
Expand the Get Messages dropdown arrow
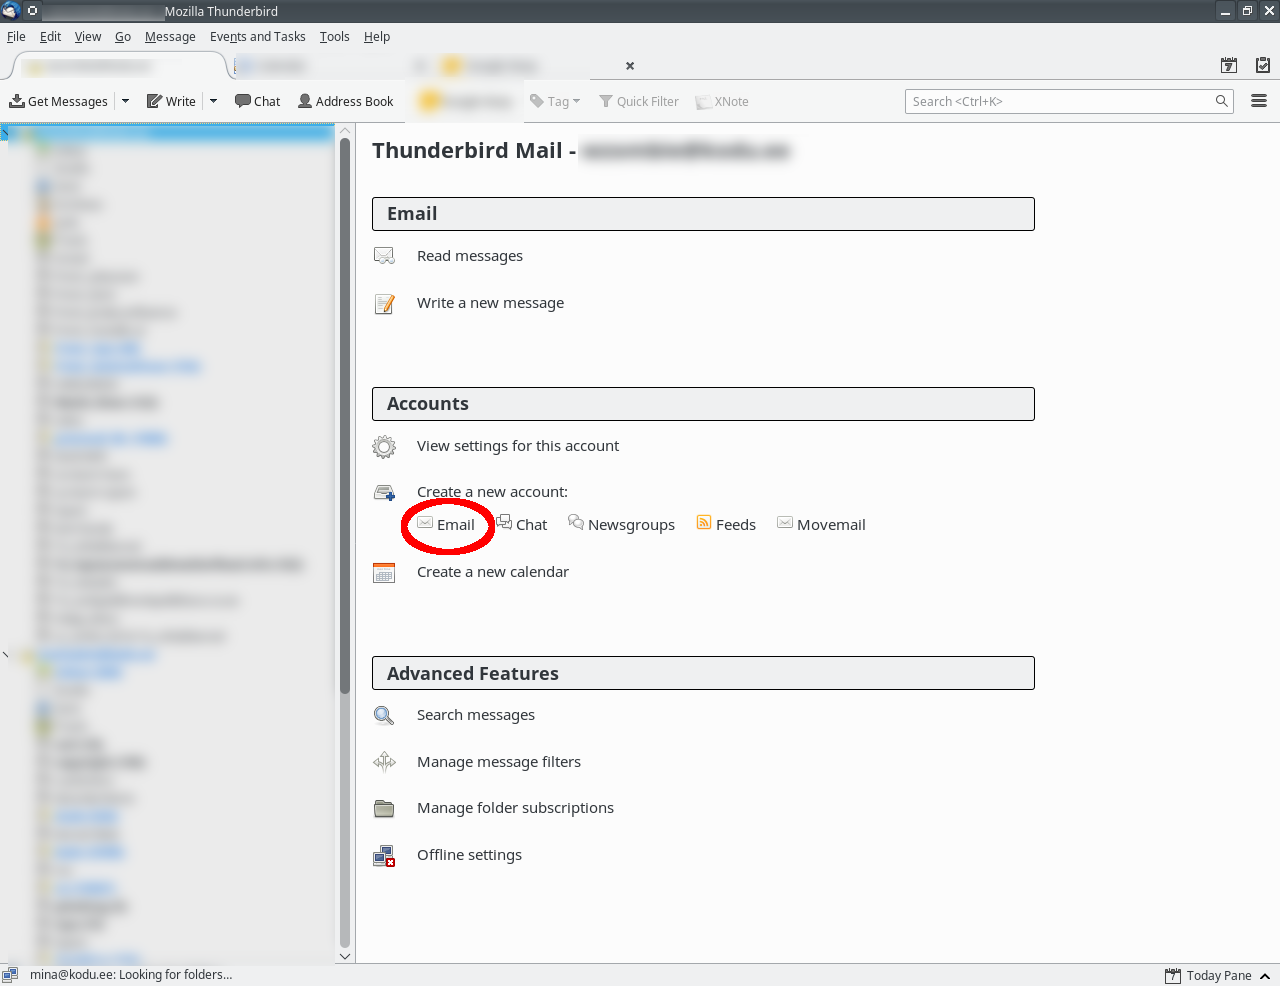[x=125, y=101]
